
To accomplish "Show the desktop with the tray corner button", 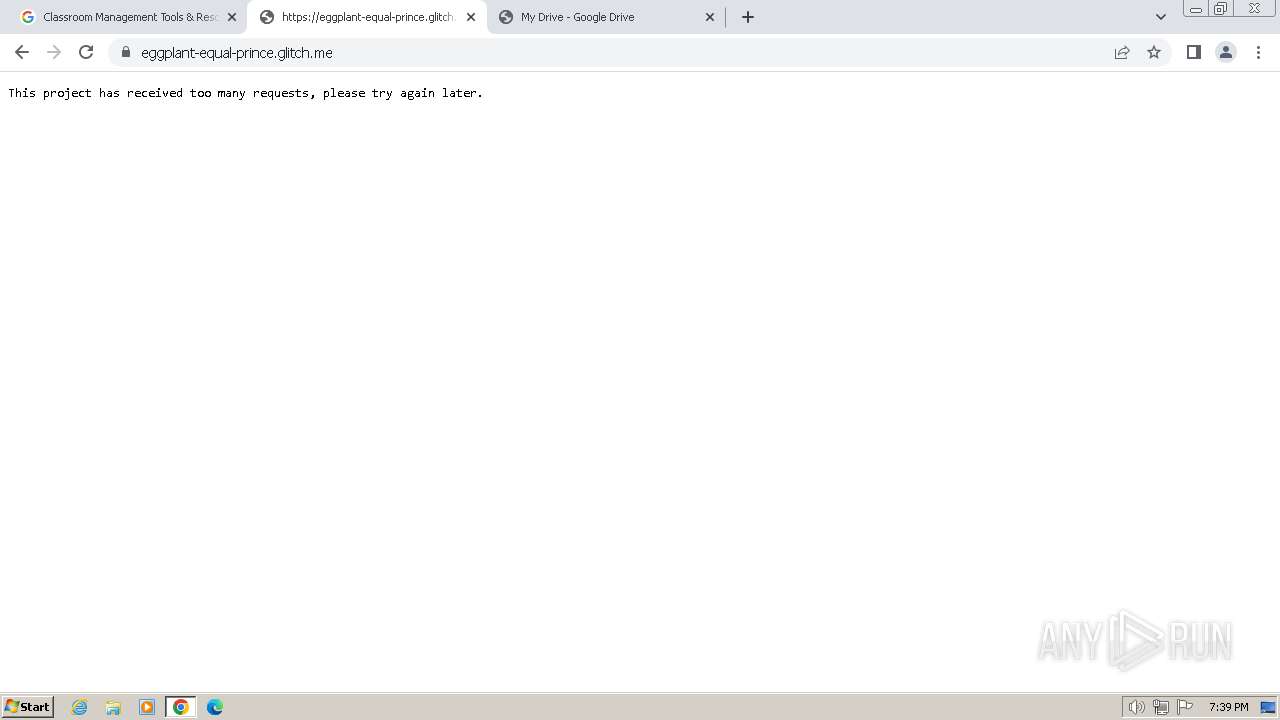I will click(x=1268, y=707).
